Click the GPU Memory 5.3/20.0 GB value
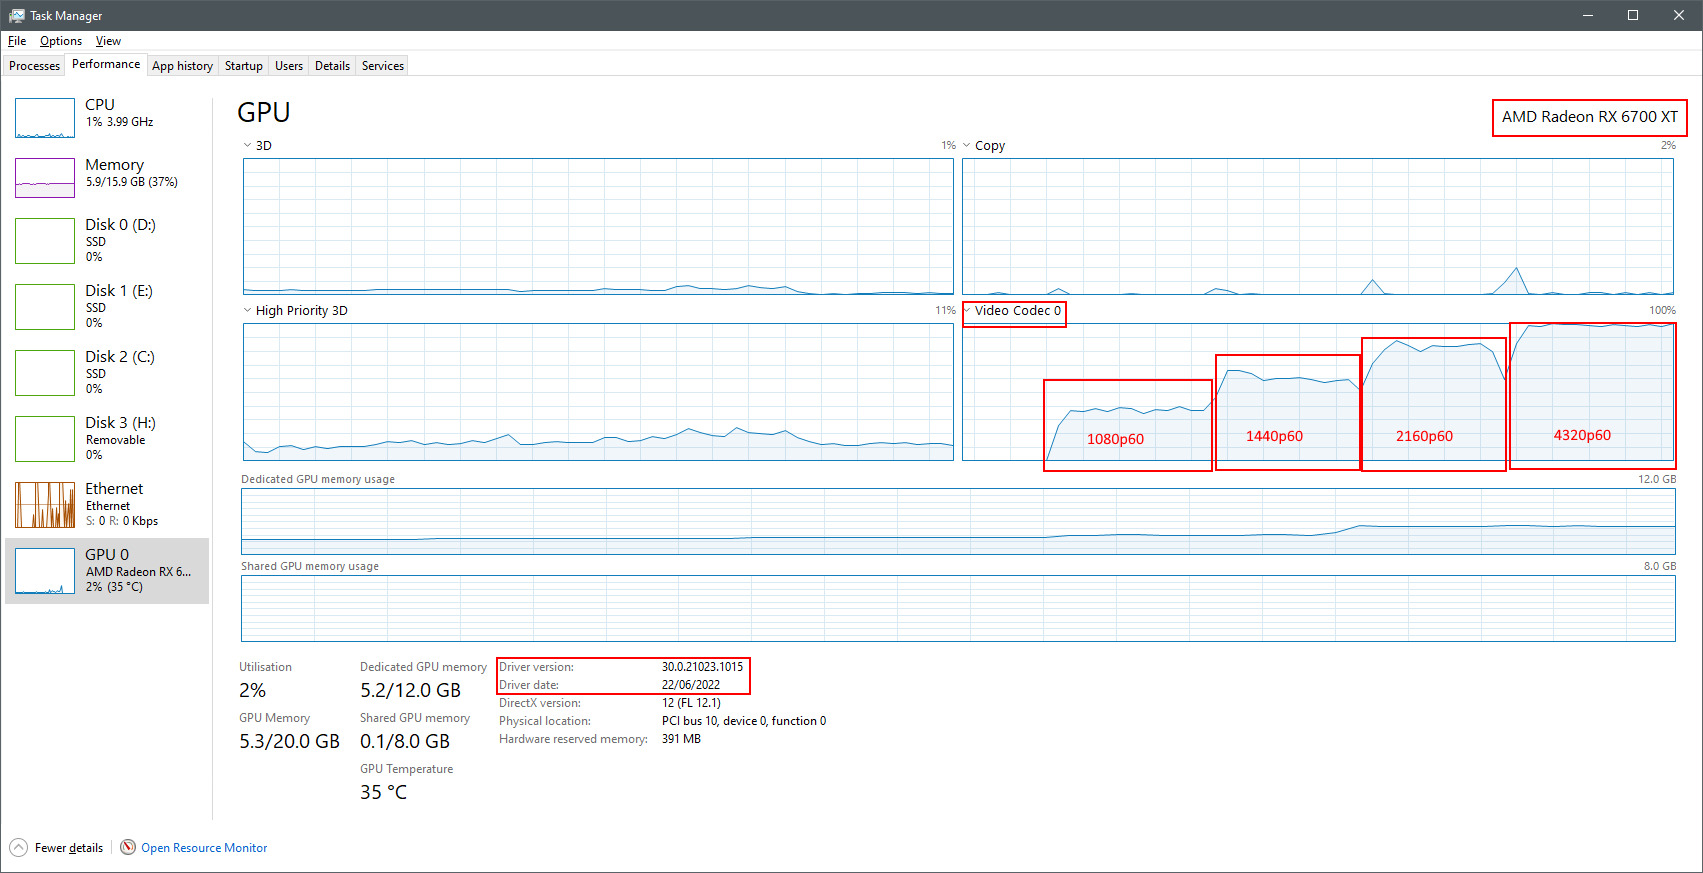This screenshot has width=1703, height=873. pyautogui.click(x=289, y=742)
